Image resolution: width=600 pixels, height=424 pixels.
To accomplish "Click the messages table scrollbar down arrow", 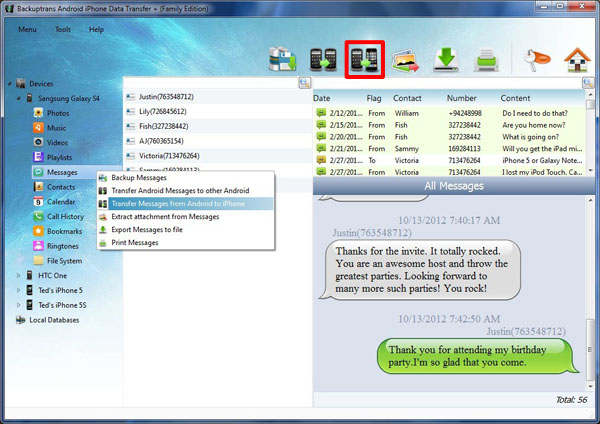I will tap(590, 170).
